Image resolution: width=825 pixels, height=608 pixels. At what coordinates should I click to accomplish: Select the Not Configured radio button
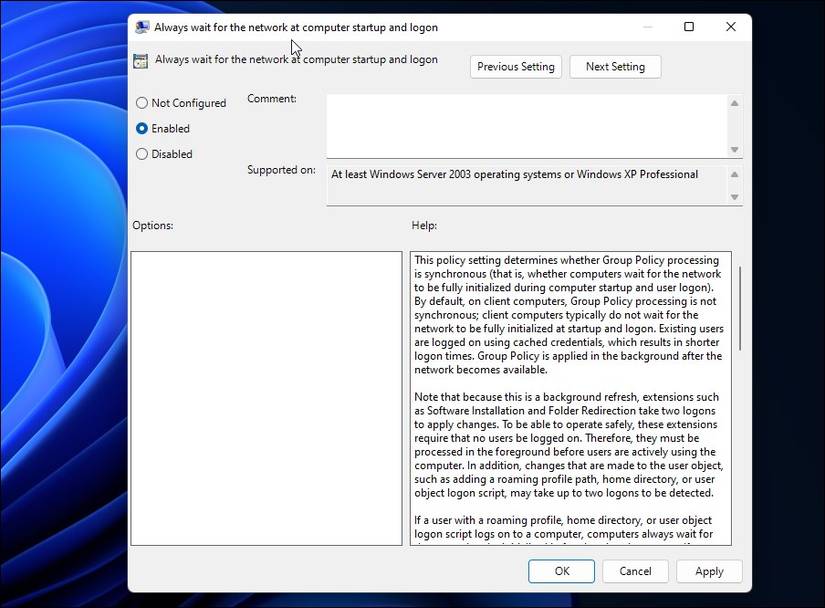(142, 103)
